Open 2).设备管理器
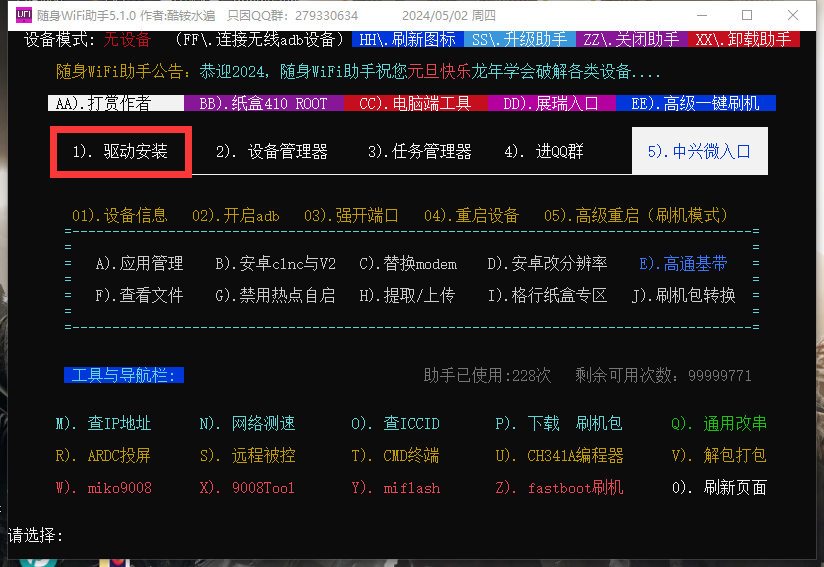The height and width of the screenshot is (567, 824). point(272,151)
